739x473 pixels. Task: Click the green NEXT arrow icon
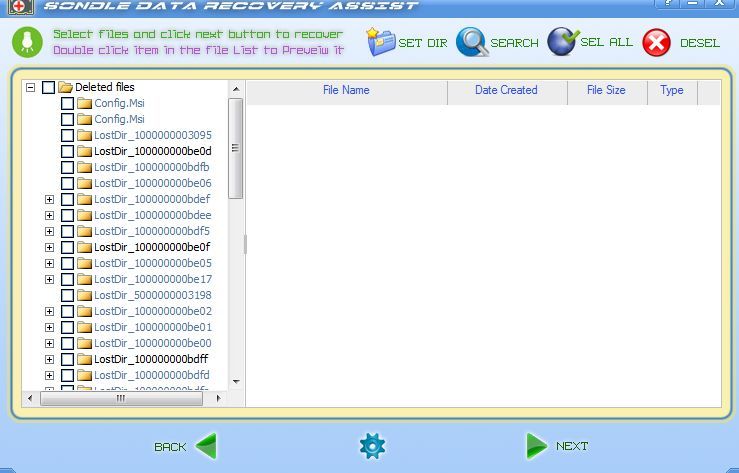(x=537, y=446)
